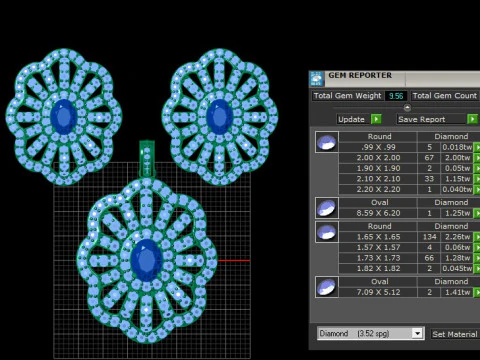Image resolution: width=480 pixels, height=360 pixels.
Task: Click green arrow on the 0.018tw row
Action: (477, 147)
